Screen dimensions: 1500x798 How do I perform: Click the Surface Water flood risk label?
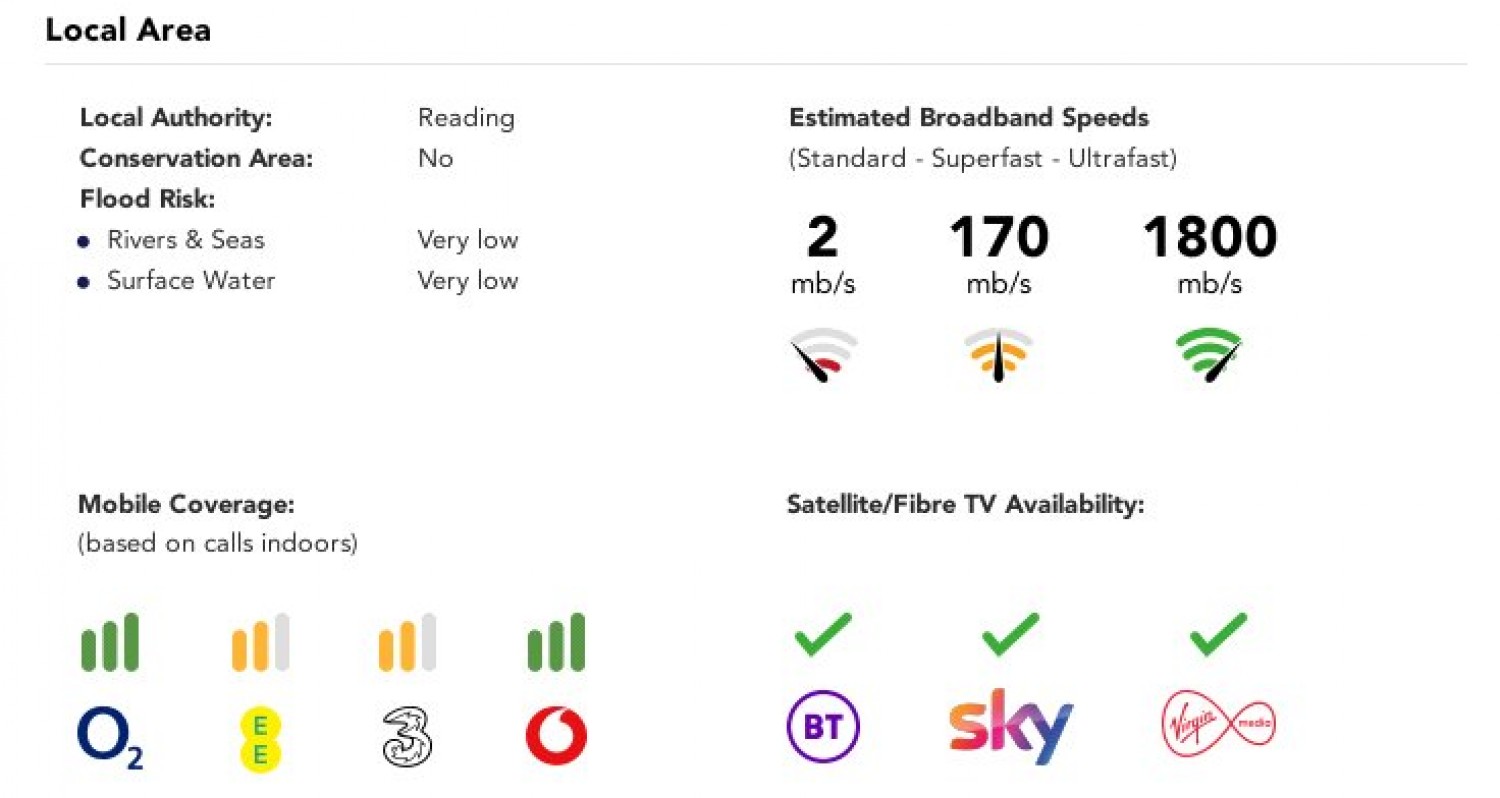[190, 281]
